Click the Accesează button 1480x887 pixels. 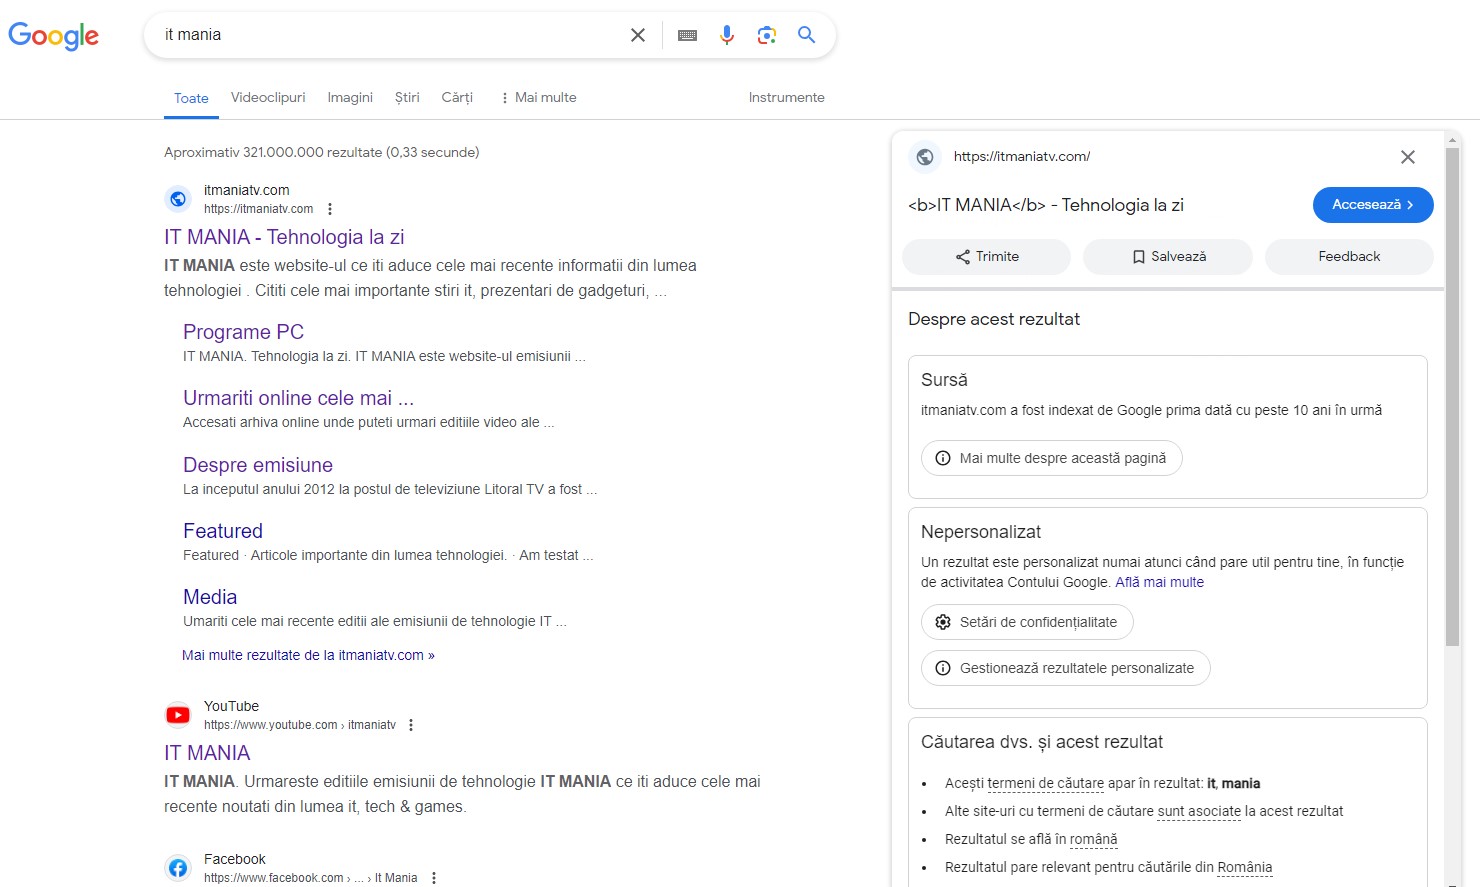pyautogui.click(x=1373, y=205)
